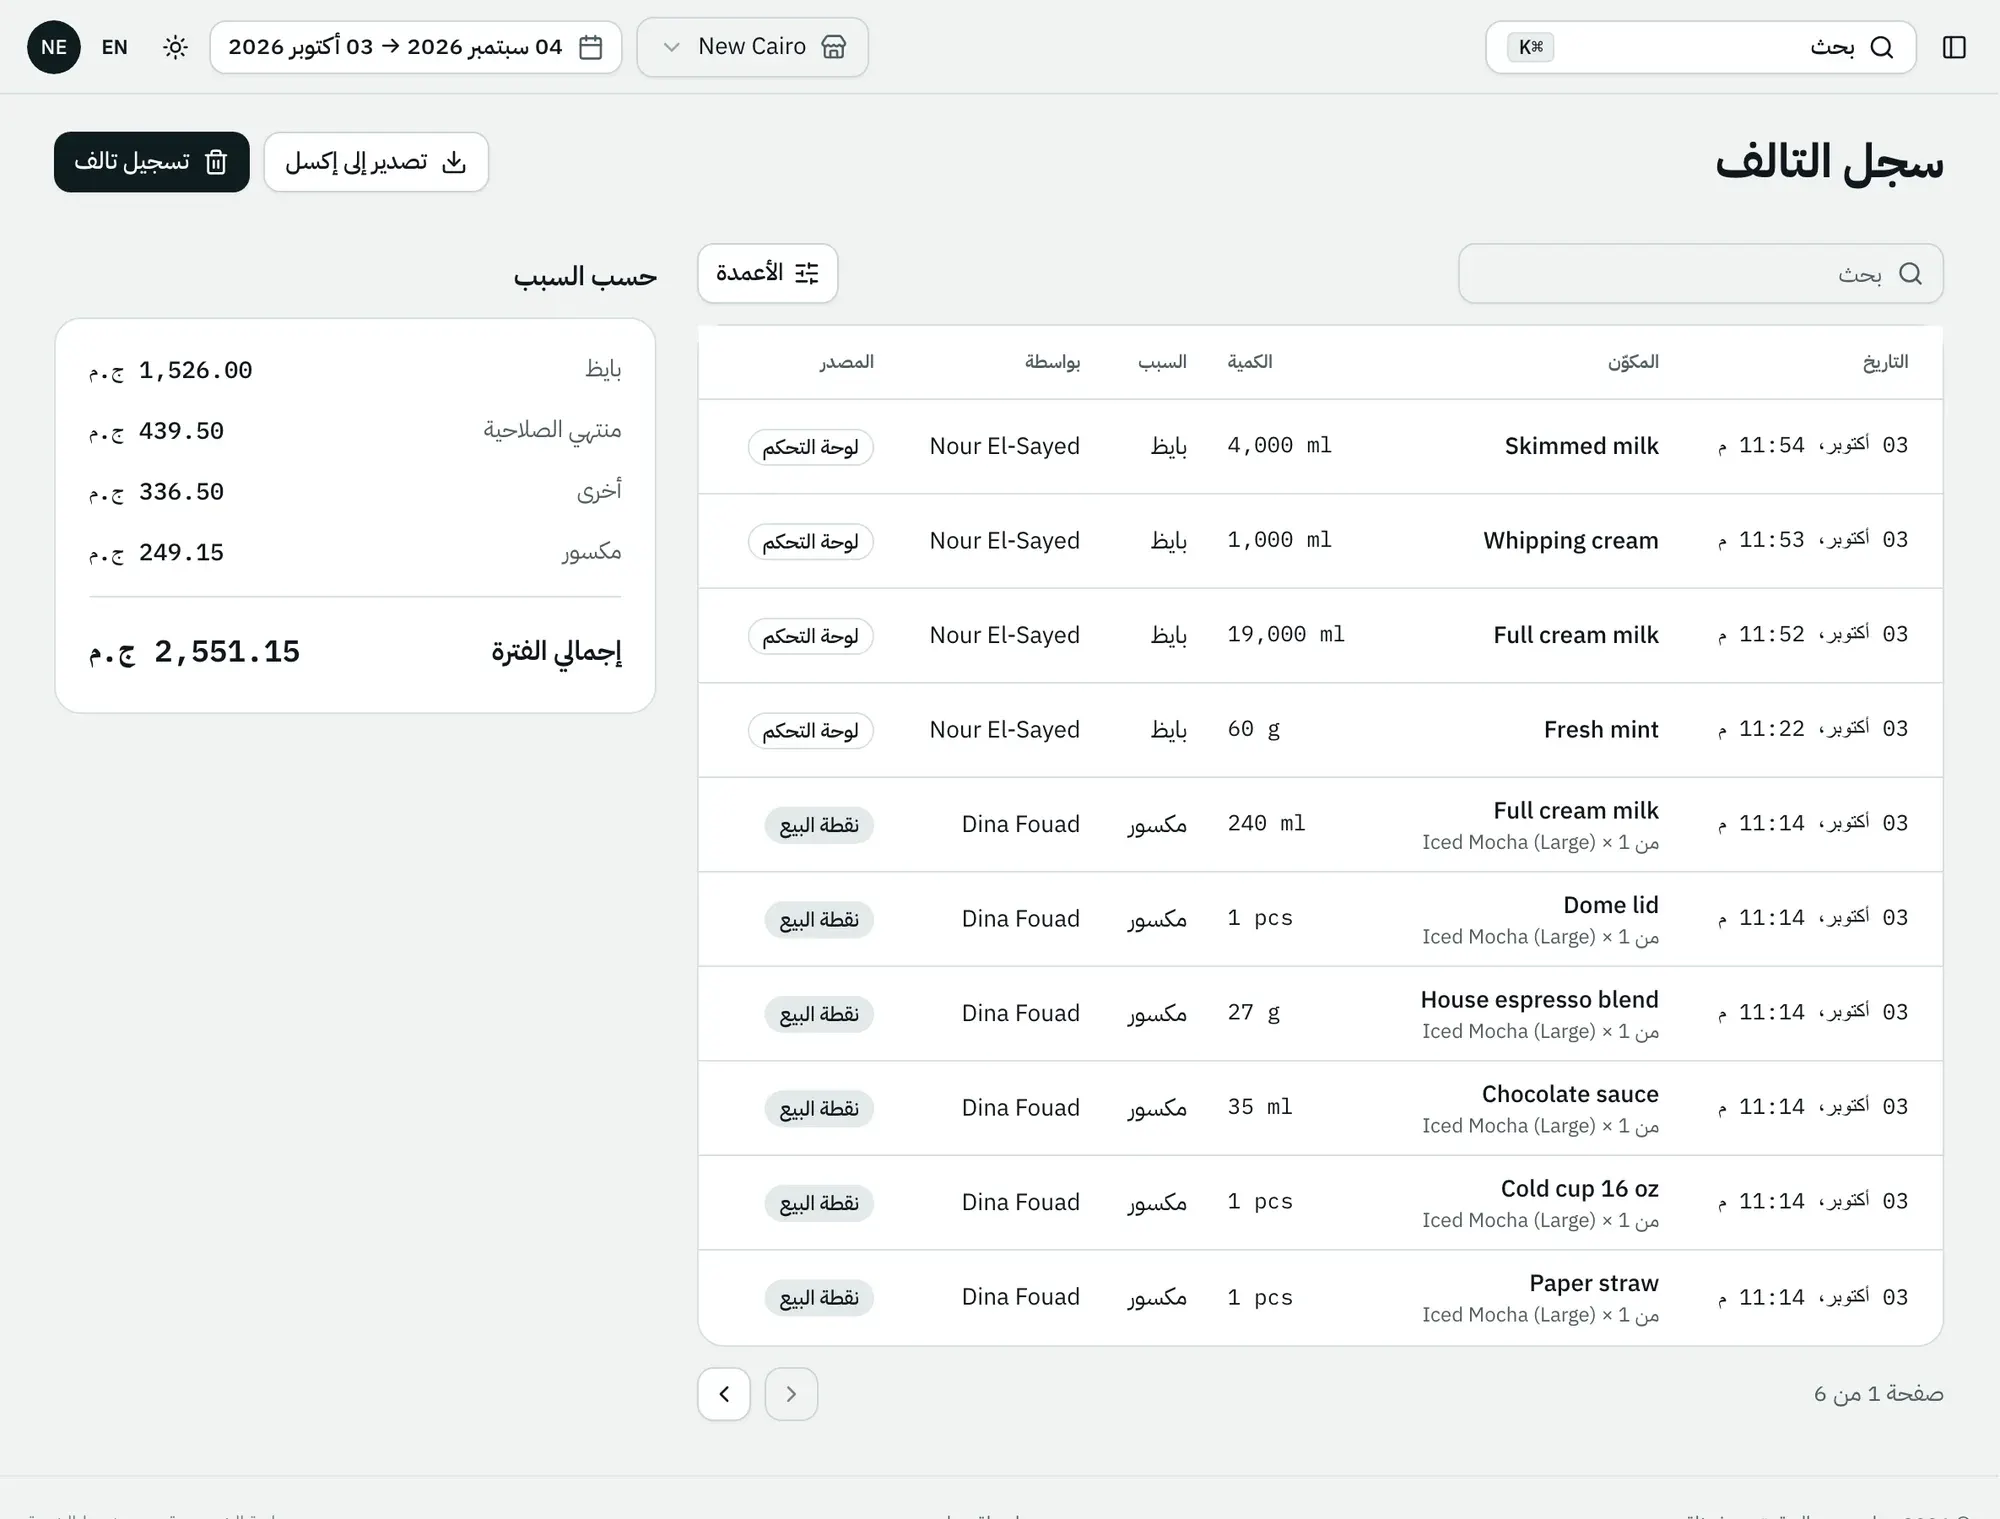Image resolution: width=2000 pixels, height=1519 pixels.
Task: Click نقطة البيع badge in Dome lid row
Action: pyautogui.click(x=819, y=920)
